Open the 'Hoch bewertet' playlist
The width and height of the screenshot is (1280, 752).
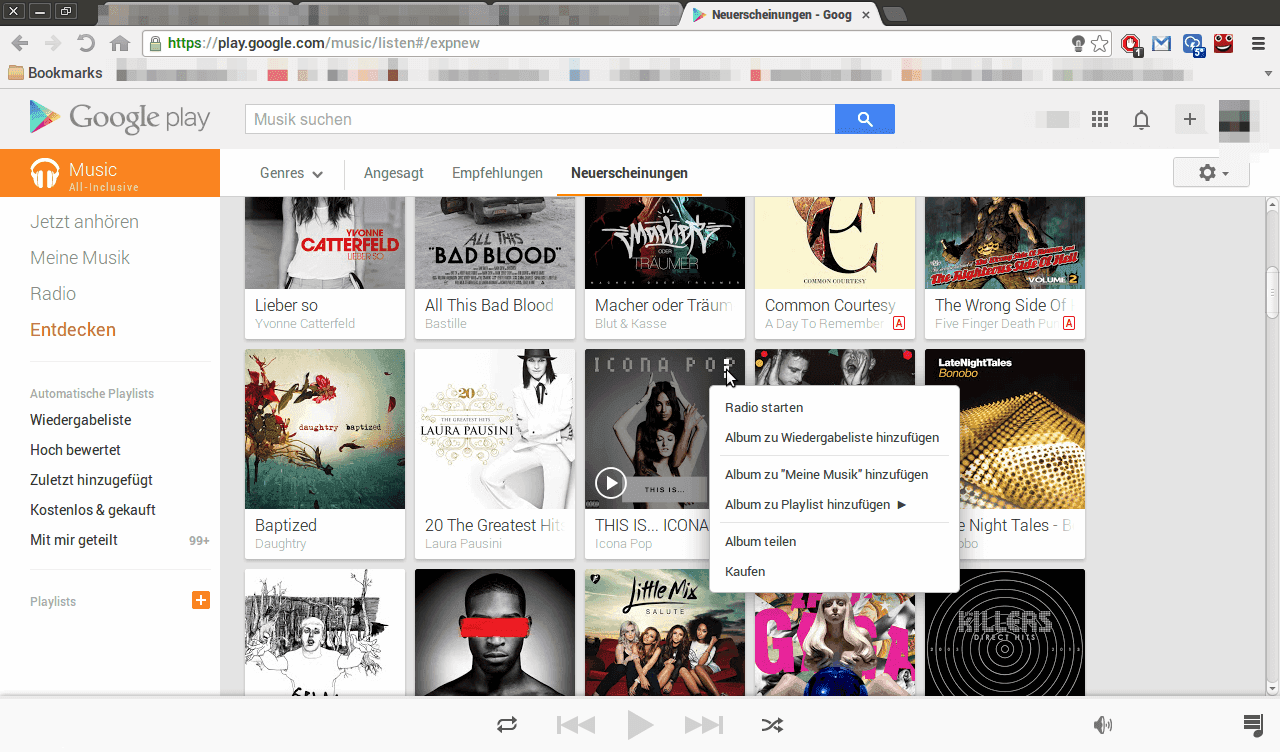(x=75, y=450)
